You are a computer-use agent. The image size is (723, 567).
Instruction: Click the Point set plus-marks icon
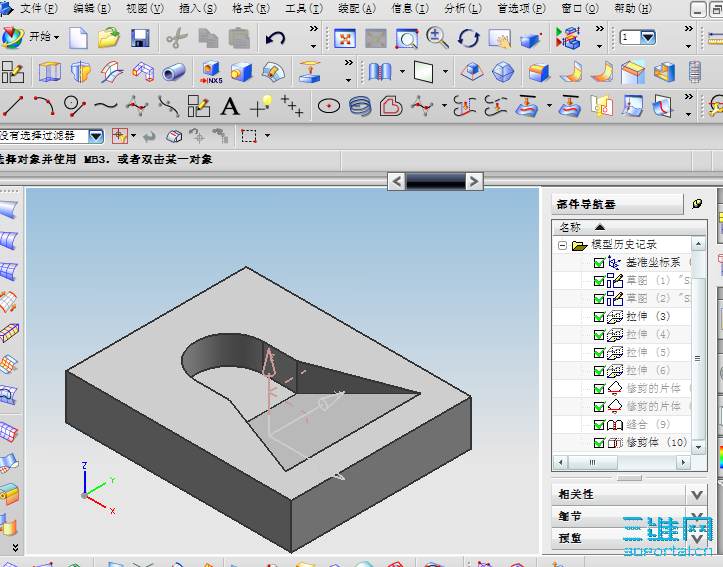click(292, 106)
